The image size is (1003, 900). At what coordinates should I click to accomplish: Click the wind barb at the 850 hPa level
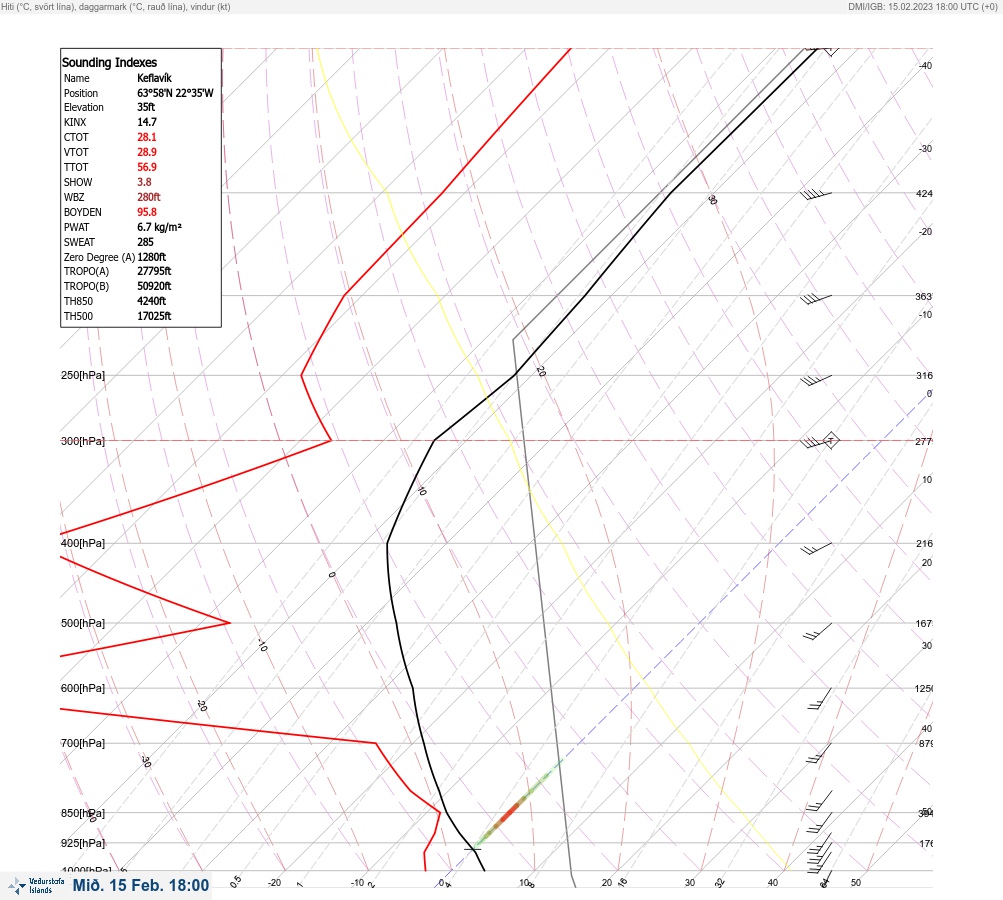(x=819, y=823)
